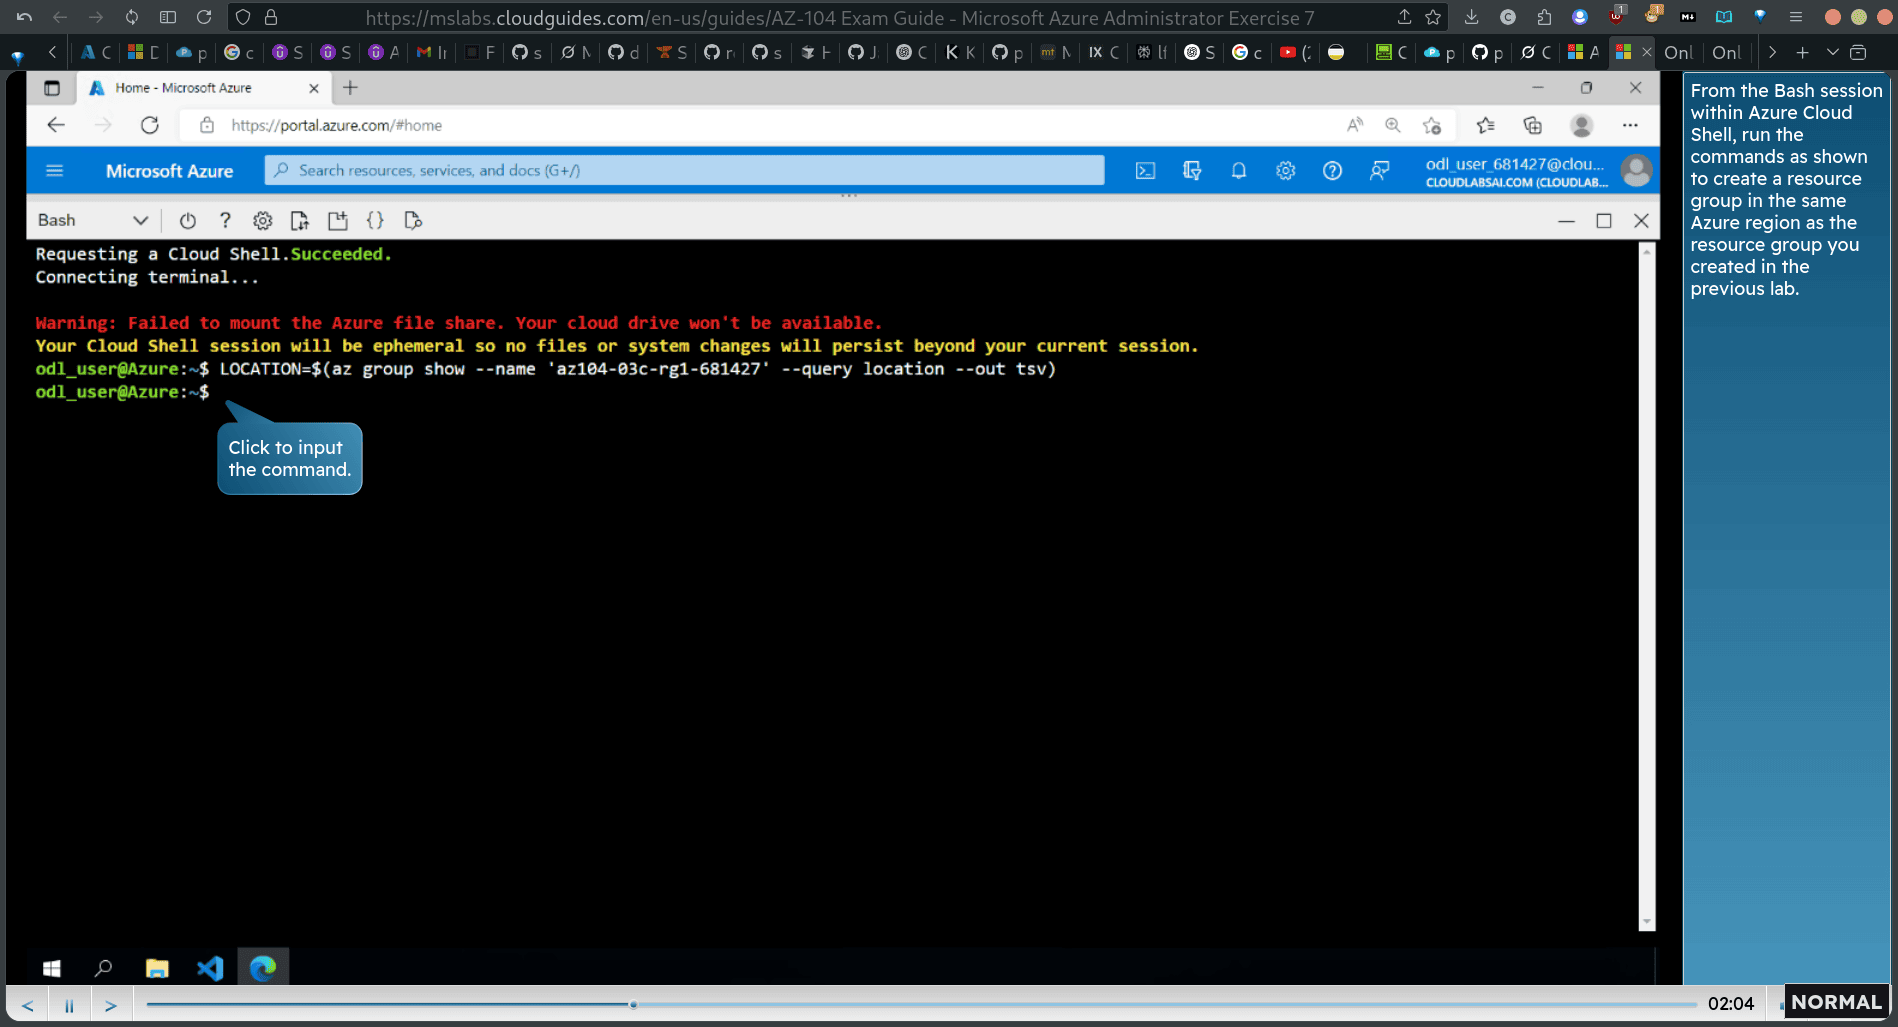Open Edge tab actions menu icon
The image size is (1898, 1027).
(52, 88)
